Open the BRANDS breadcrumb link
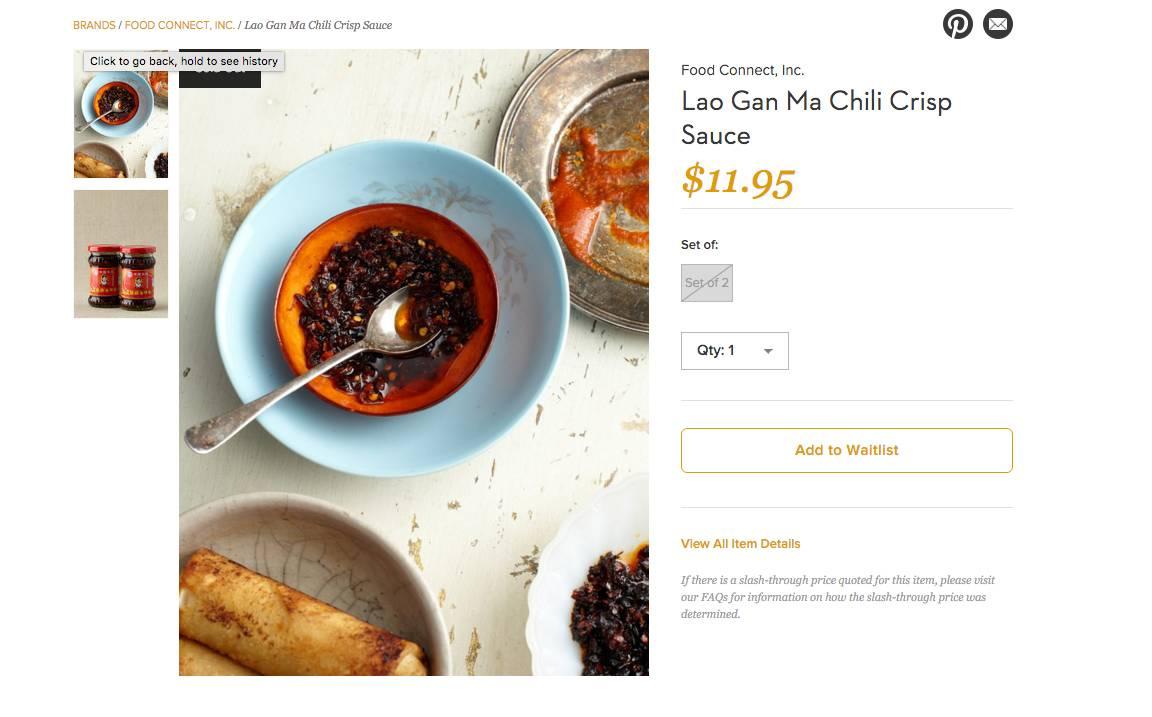 (94, 25)
